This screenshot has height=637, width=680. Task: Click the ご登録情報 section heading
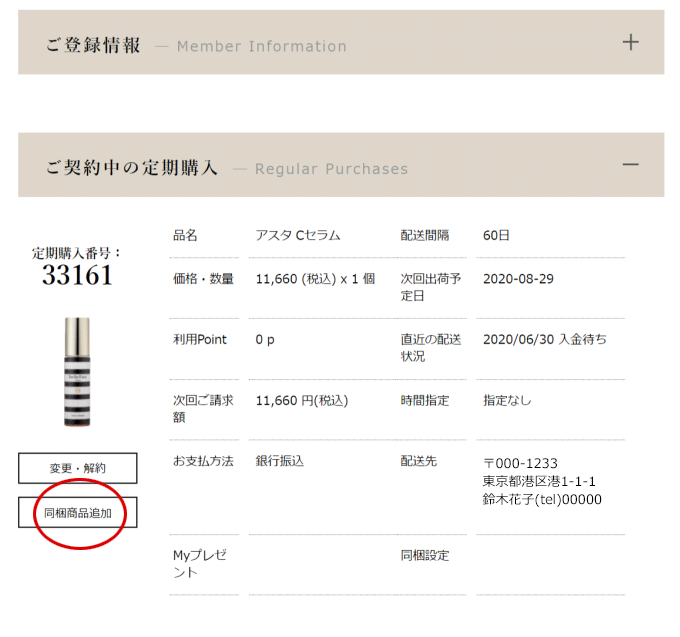[x=93, y=45]
